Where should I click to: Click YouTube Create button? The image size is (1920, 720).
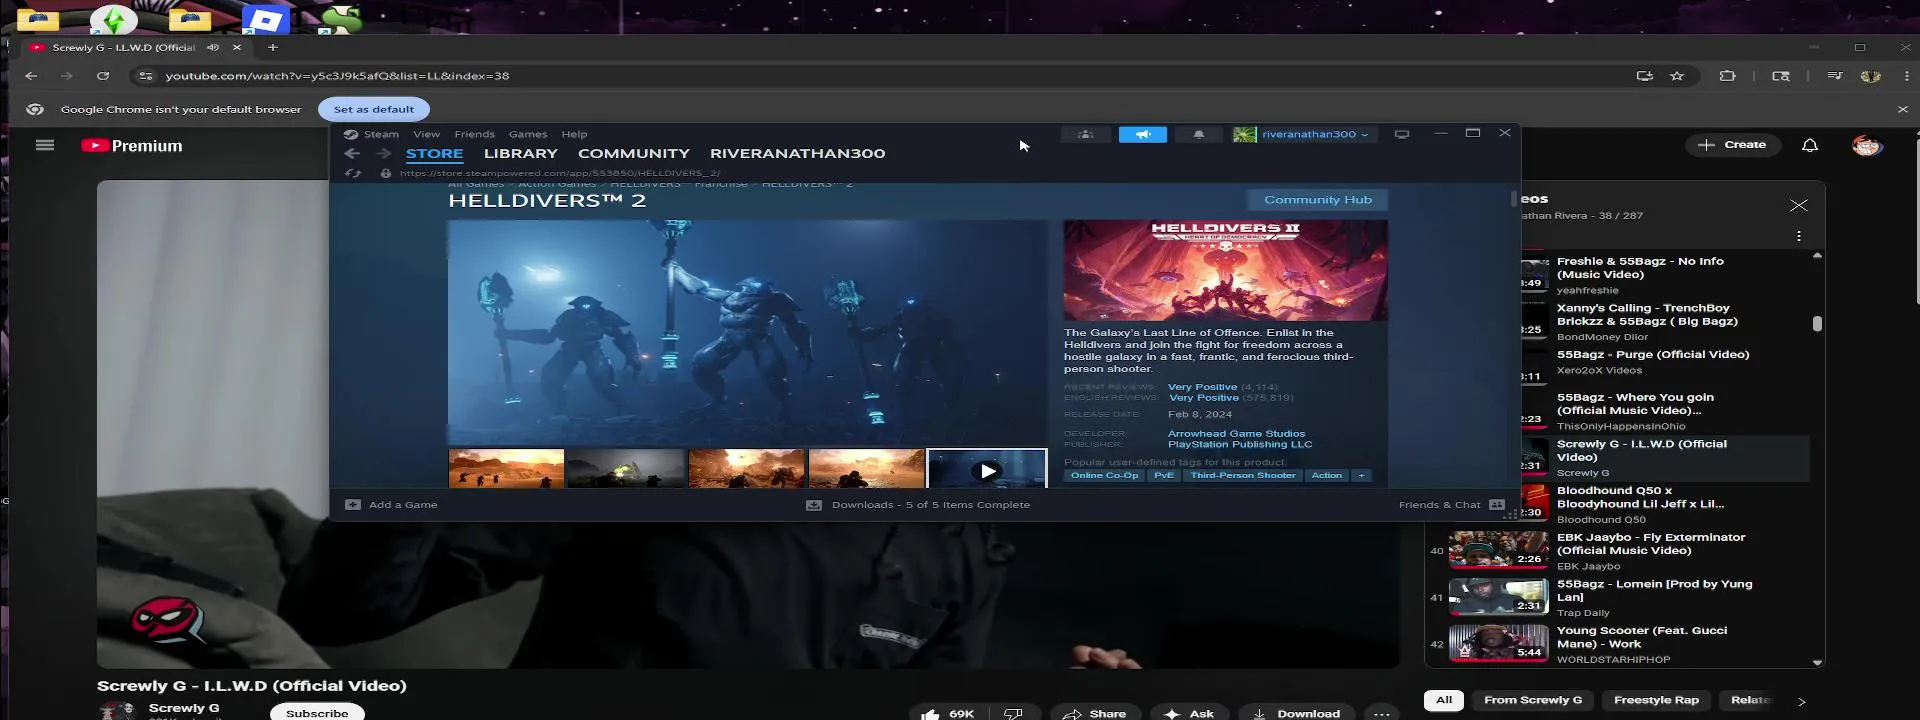[x=1732, y=145]
